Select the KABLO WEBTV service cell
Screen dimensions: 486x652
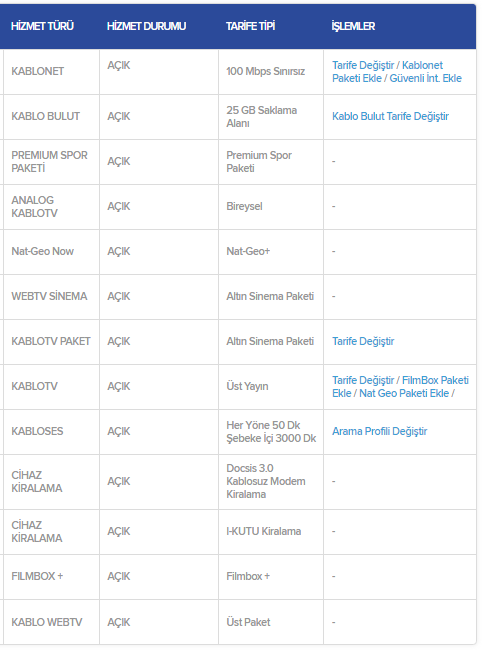coord(52,622)
